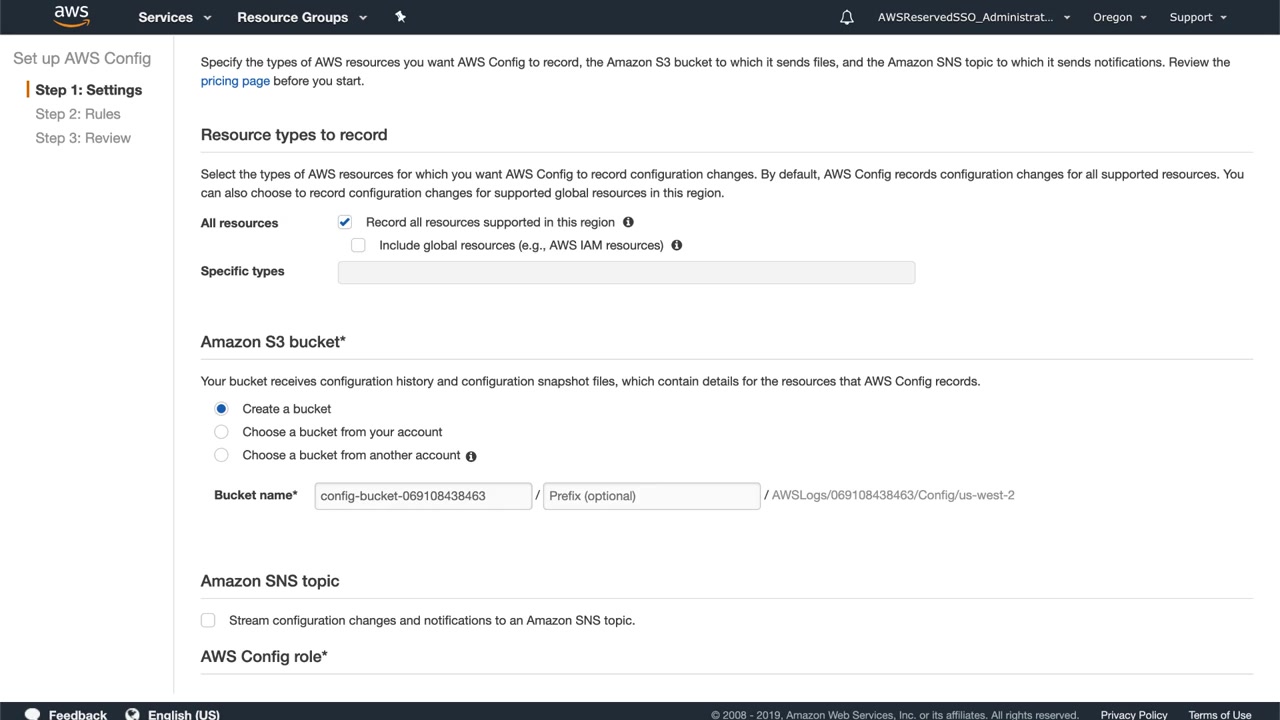Click the Prefix (optional) input field
Screen dimensions: 1280x720
[651, 496]
